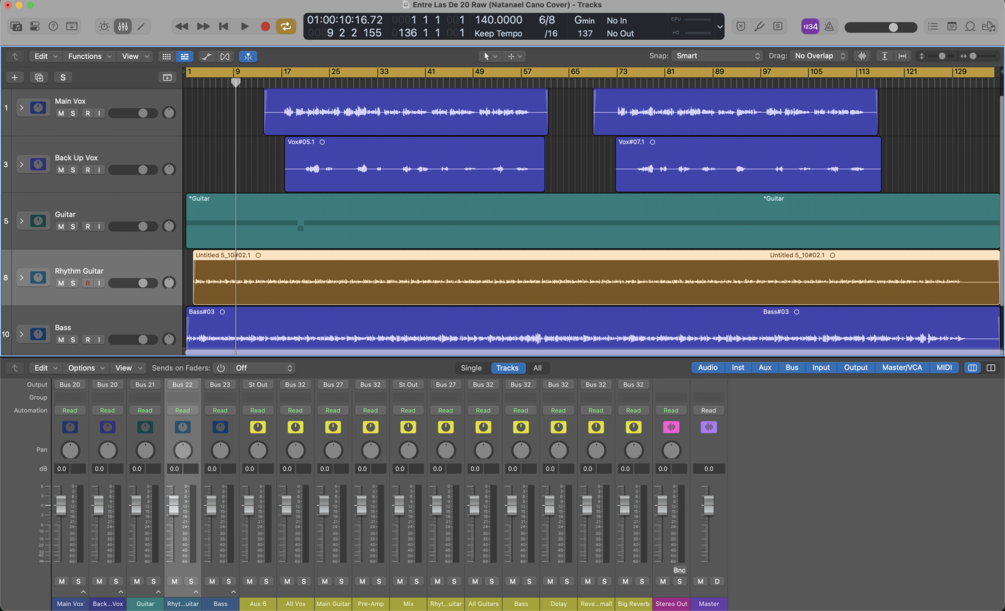Viewport: 1005px width, 611px height.
Task: Toggle the yellow Cycle button
Action: coord(285,26)
